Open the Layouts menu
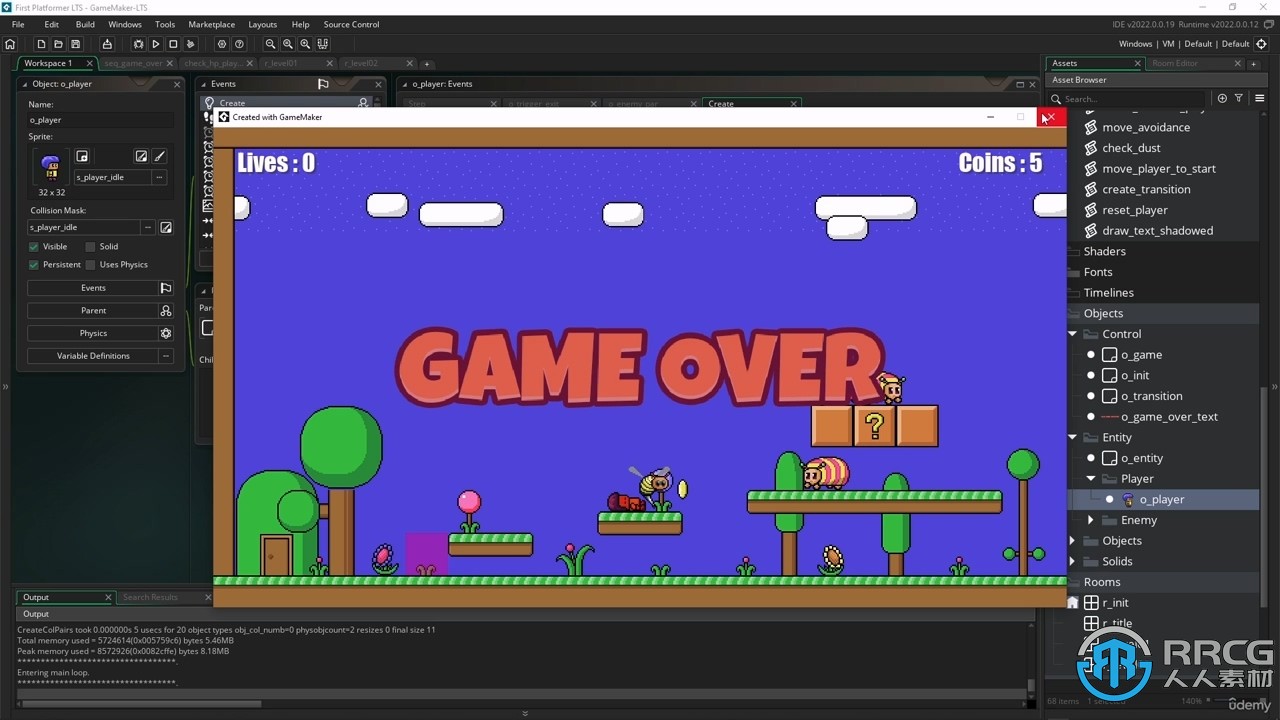Screen dimensions: 1280x720 point(263,24)
